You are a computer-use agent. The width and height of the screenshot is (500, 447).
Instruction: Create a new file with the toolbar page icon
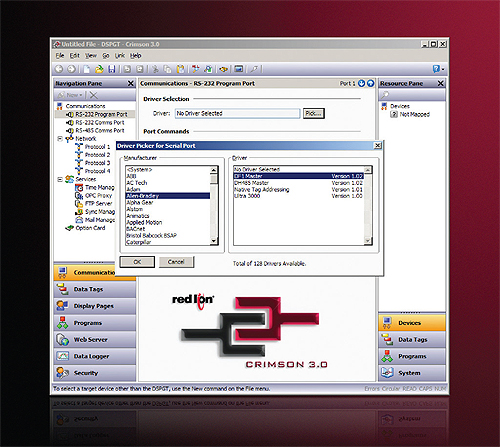coord(86,69)
